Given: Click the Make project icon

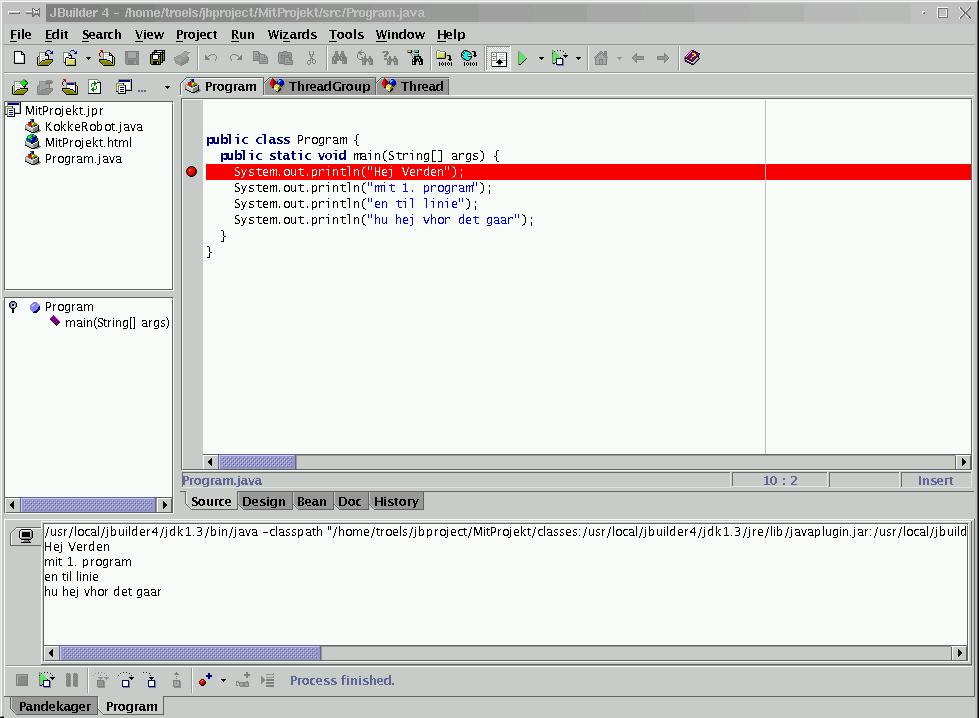Looking at the screenshot, I should point(443,59).
